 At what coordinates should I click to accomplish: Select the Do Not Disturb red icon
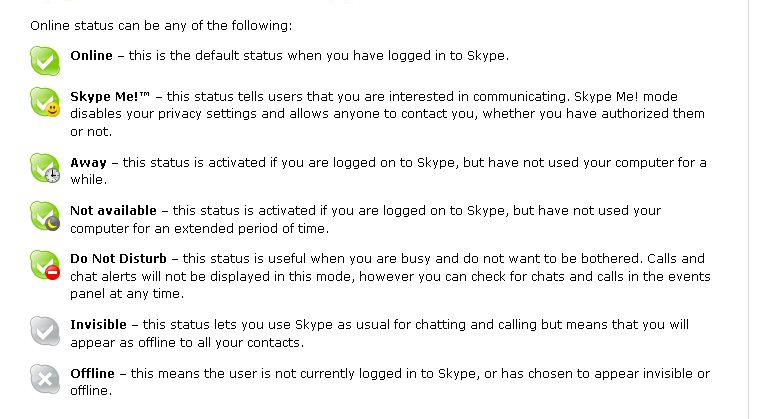(x=45, y=265)
